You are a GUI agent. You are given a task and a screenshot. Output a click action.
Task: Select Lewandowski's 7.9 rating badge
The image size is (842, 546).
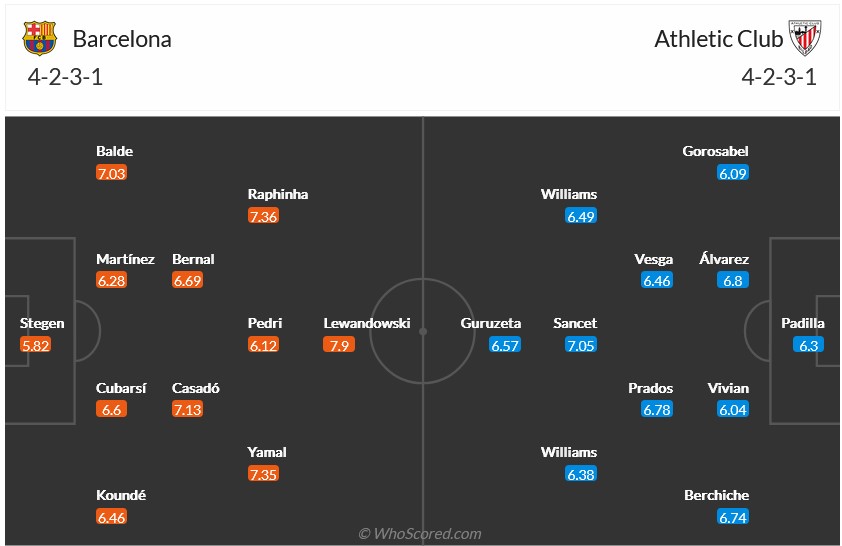[x=339, y=345]
